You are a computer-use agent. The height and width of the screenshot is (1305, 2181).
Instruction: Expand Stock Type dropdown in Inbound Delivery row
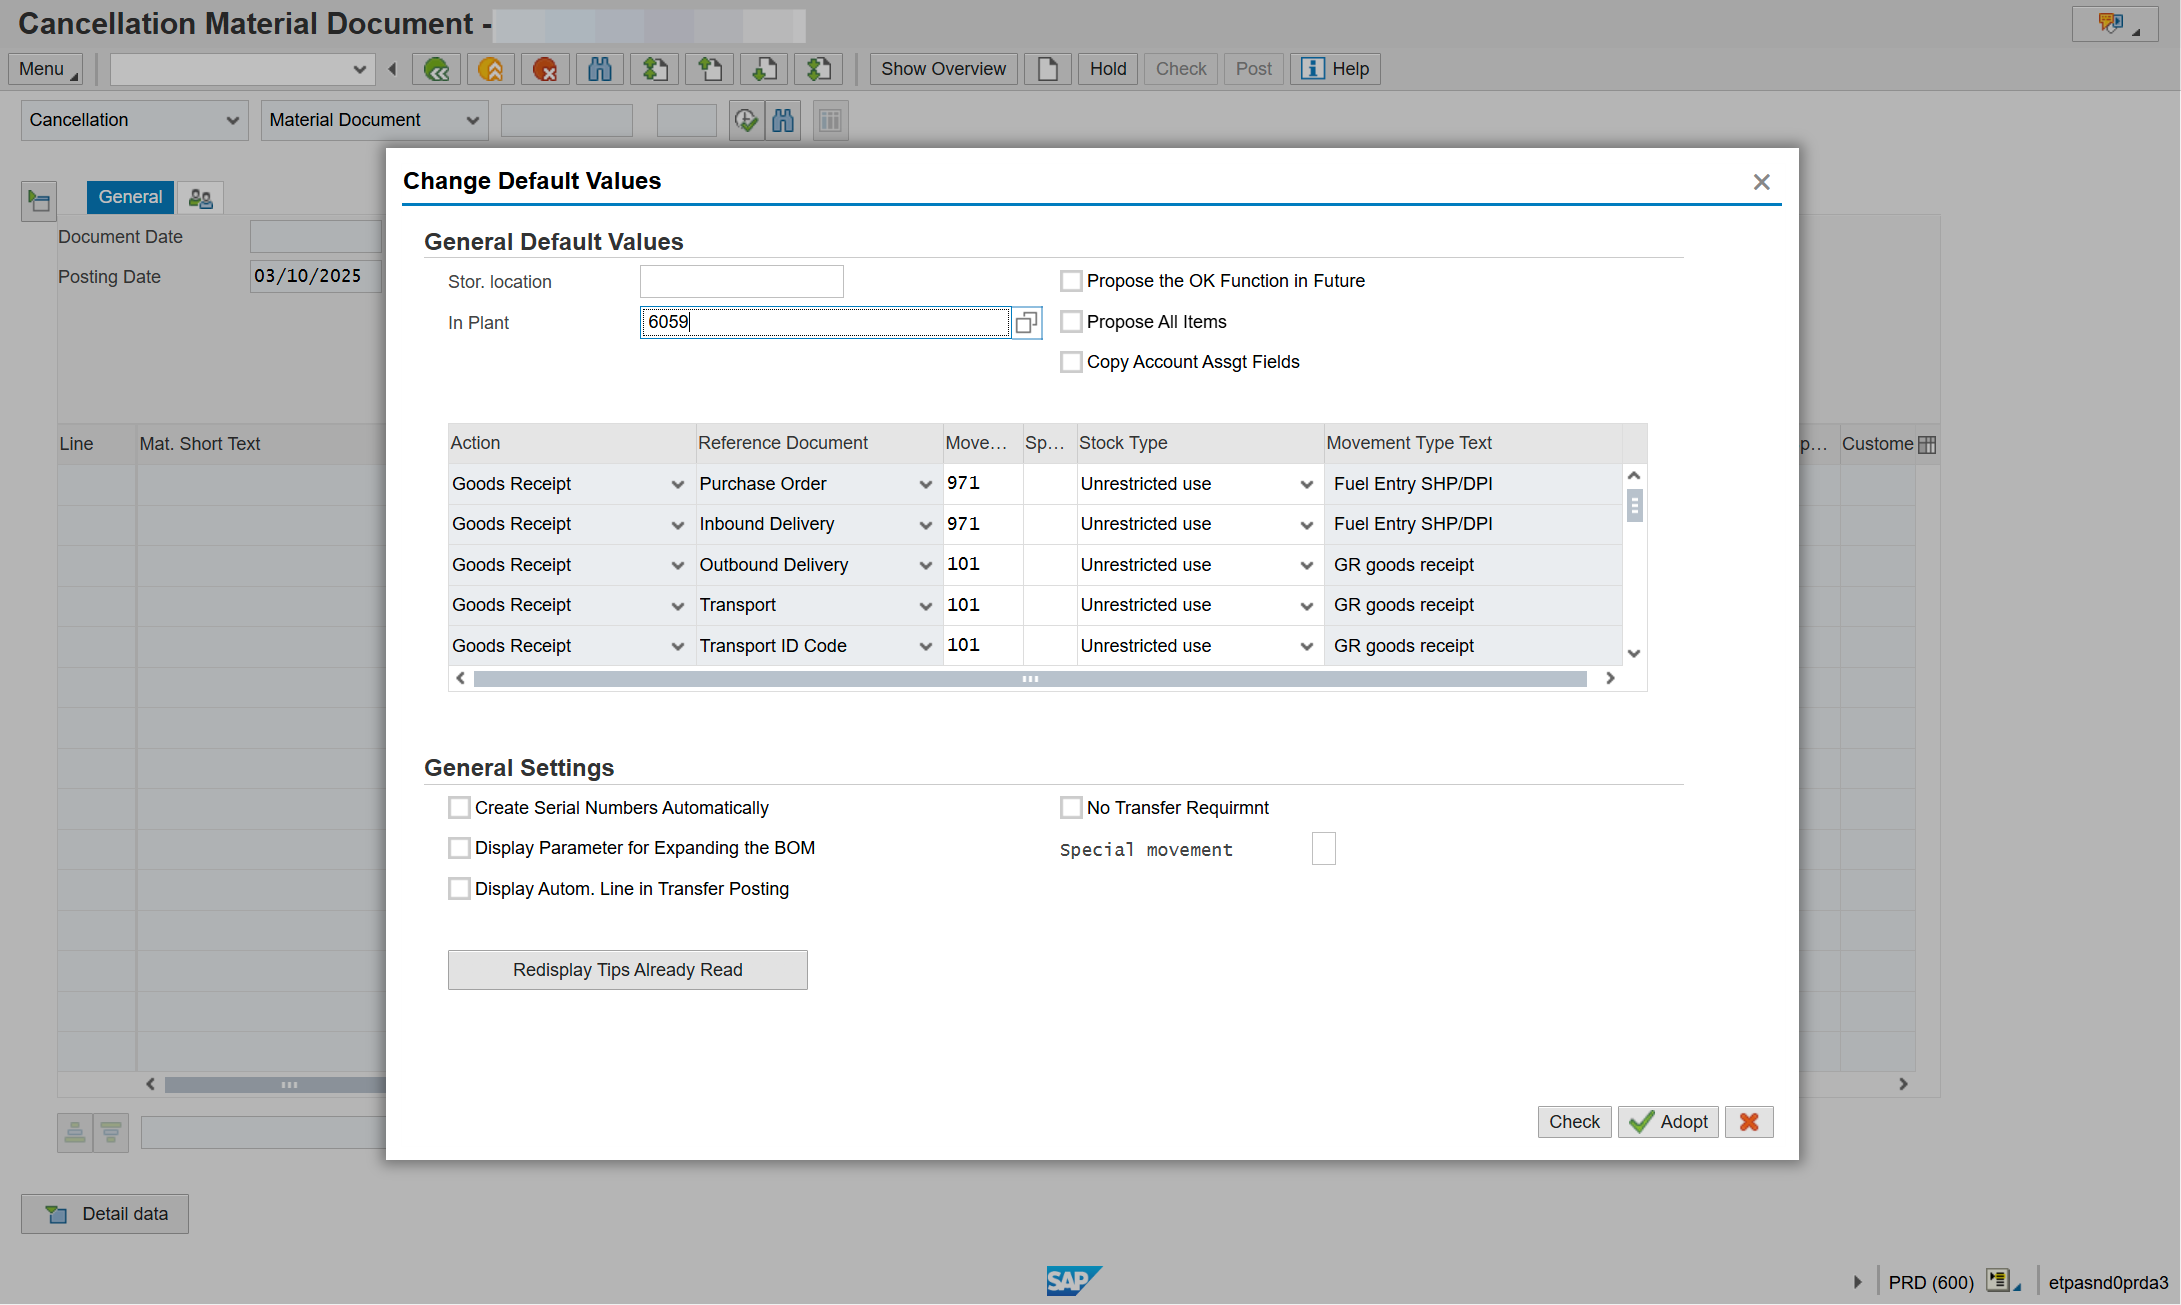1306,525
